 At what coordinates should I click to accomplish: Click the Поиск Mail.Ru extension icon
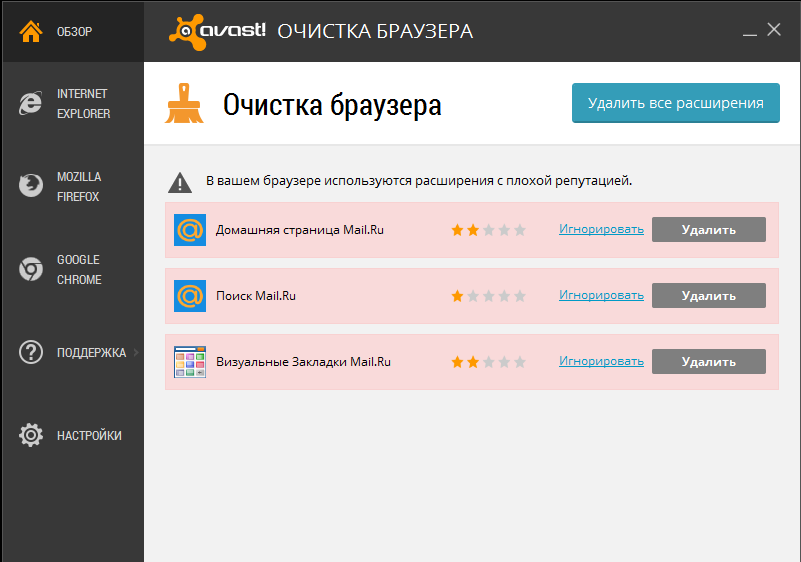pos(190,296)
